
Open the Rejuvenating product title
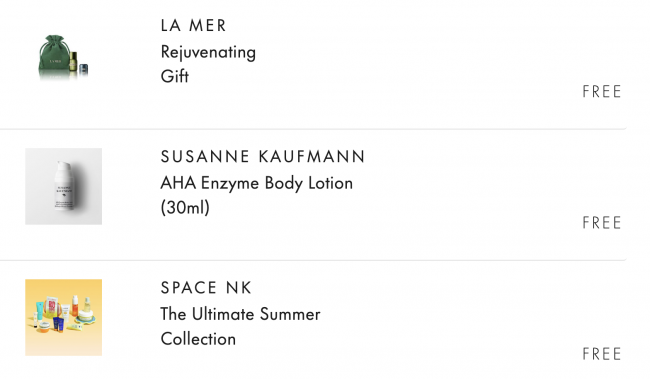tap(208, 53)
